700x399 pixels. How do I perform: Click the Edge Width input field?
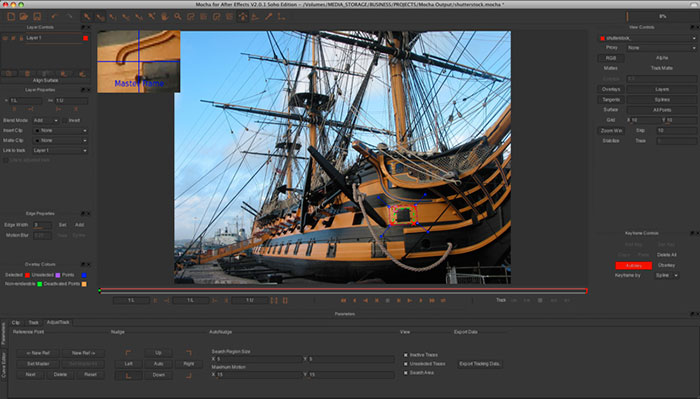42,225
